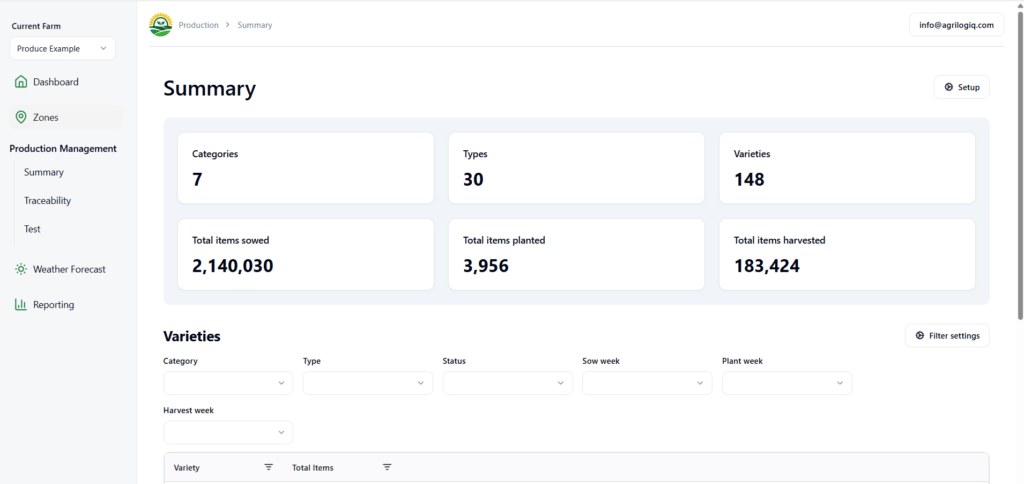1024x484 pixels.
Task: Open Traceability in the sidebar
Action: [48, 201]
